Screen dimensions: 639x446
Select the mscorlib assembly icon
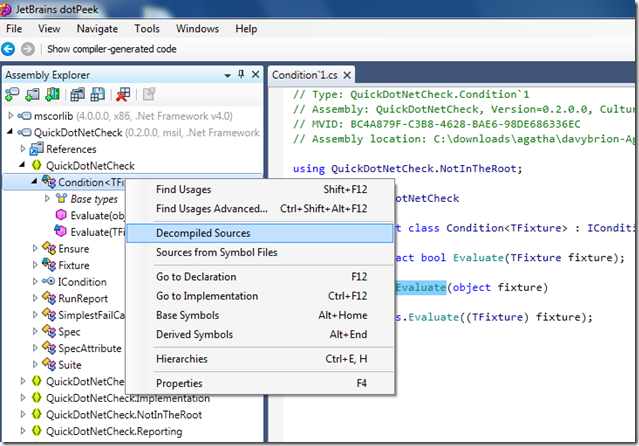[x=24, y=116]
